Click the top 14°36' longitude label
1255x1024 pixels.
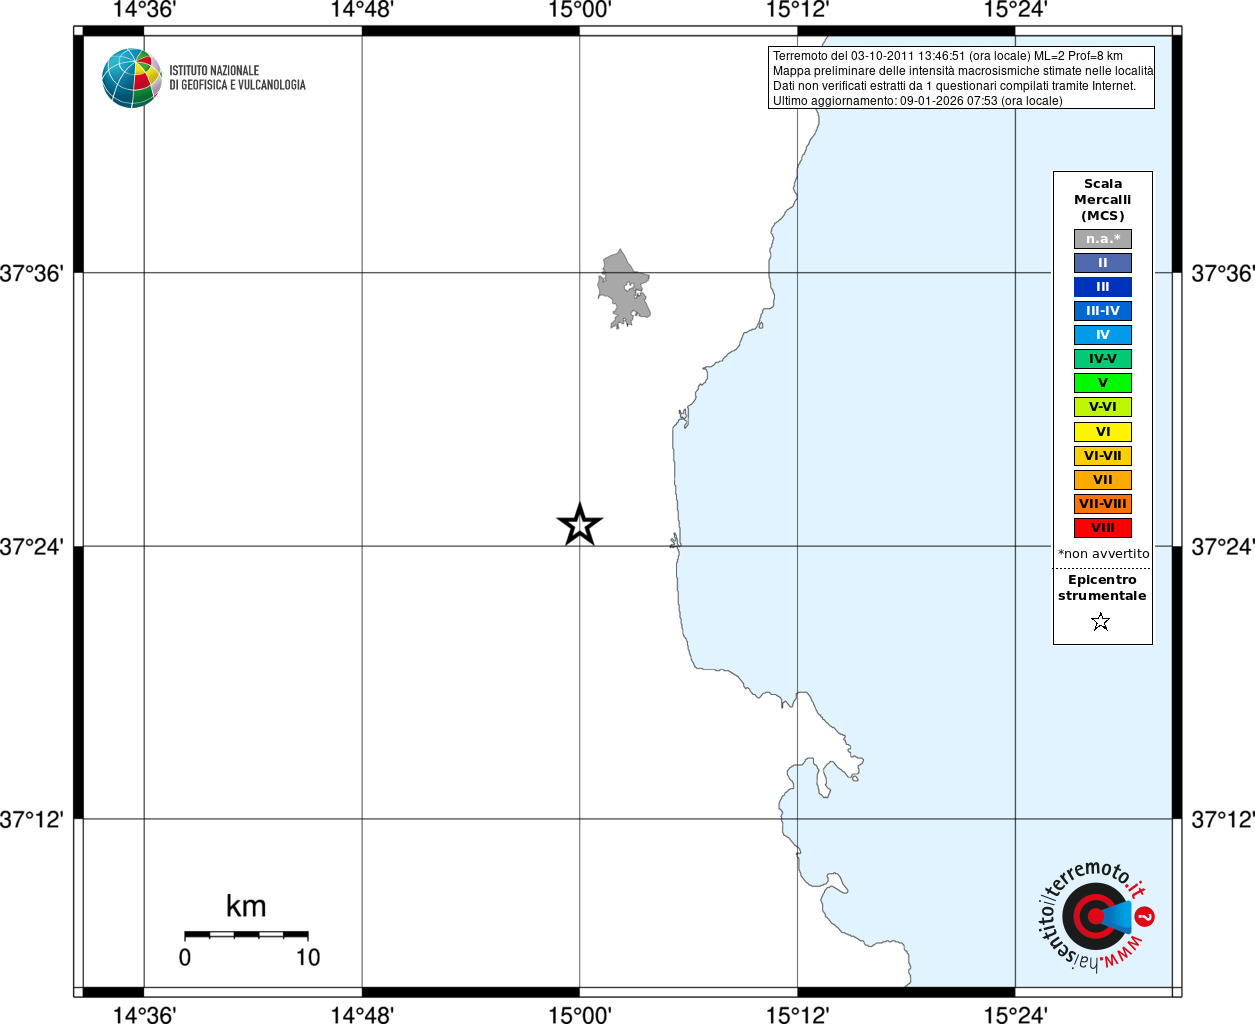click(144, 10)
